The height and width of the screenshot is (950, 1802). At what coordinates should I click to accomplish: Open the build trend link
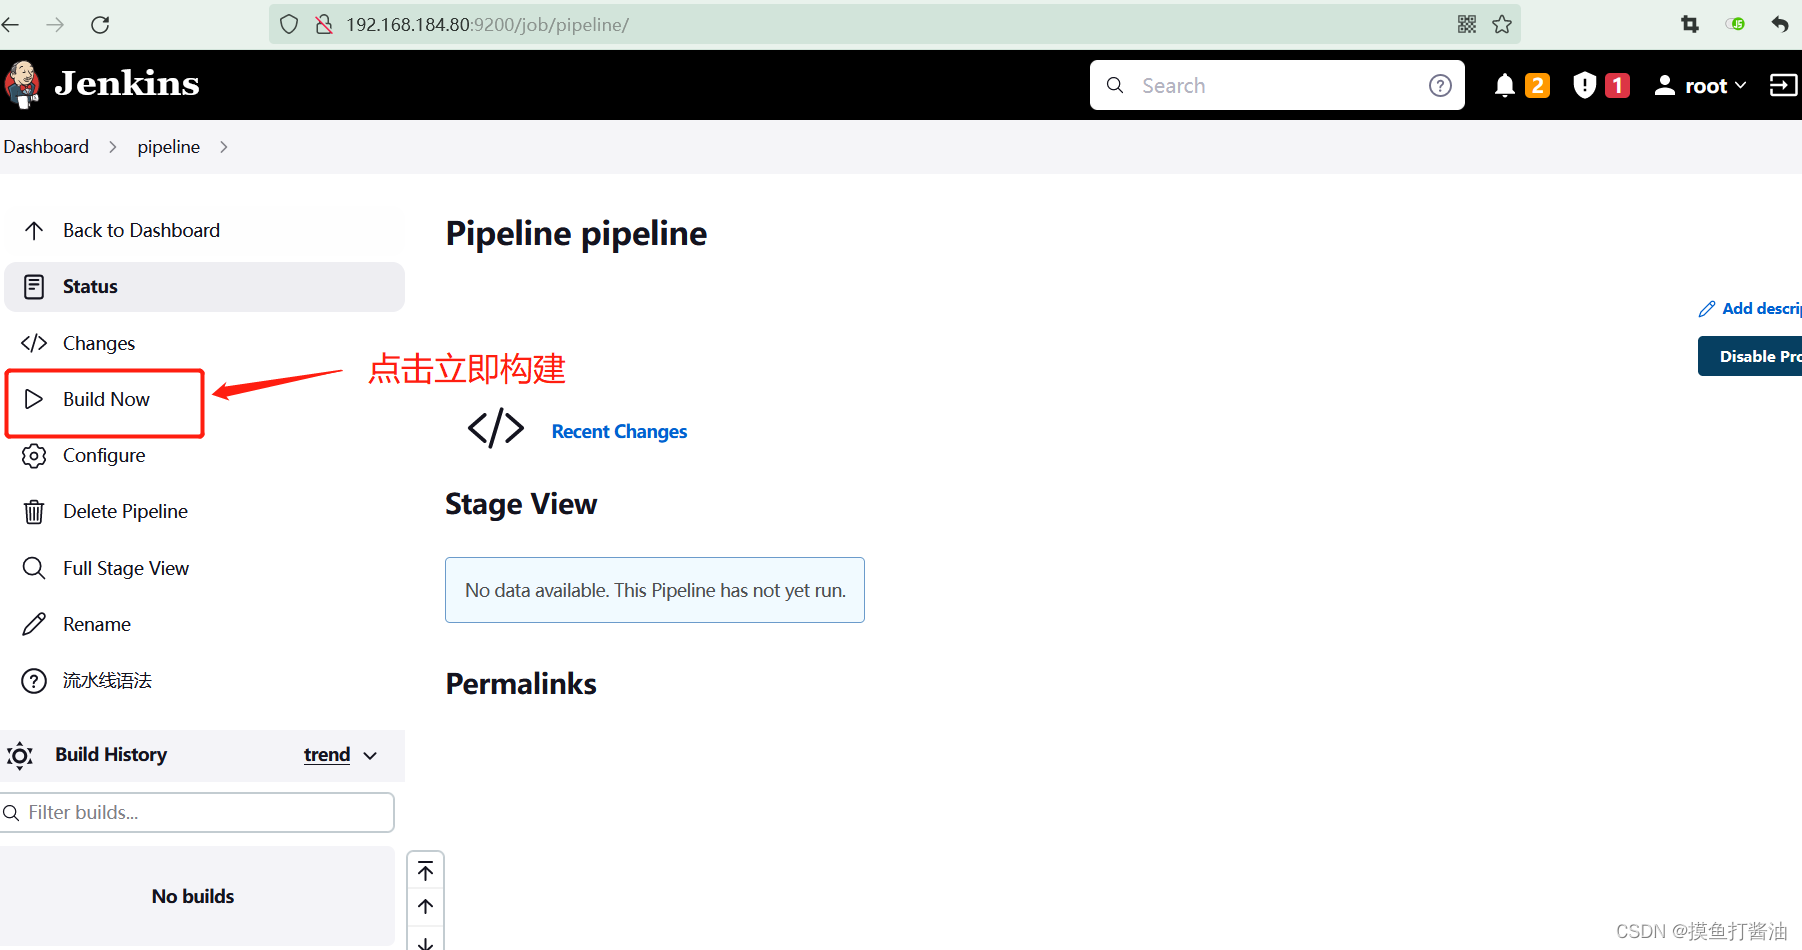(327, 755)
